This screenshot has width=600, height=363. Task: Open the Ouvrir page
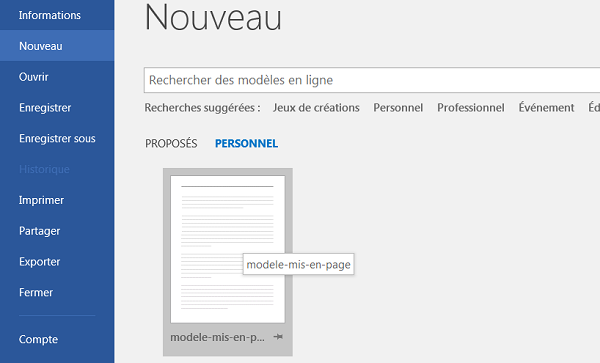(x=34, y=77)
